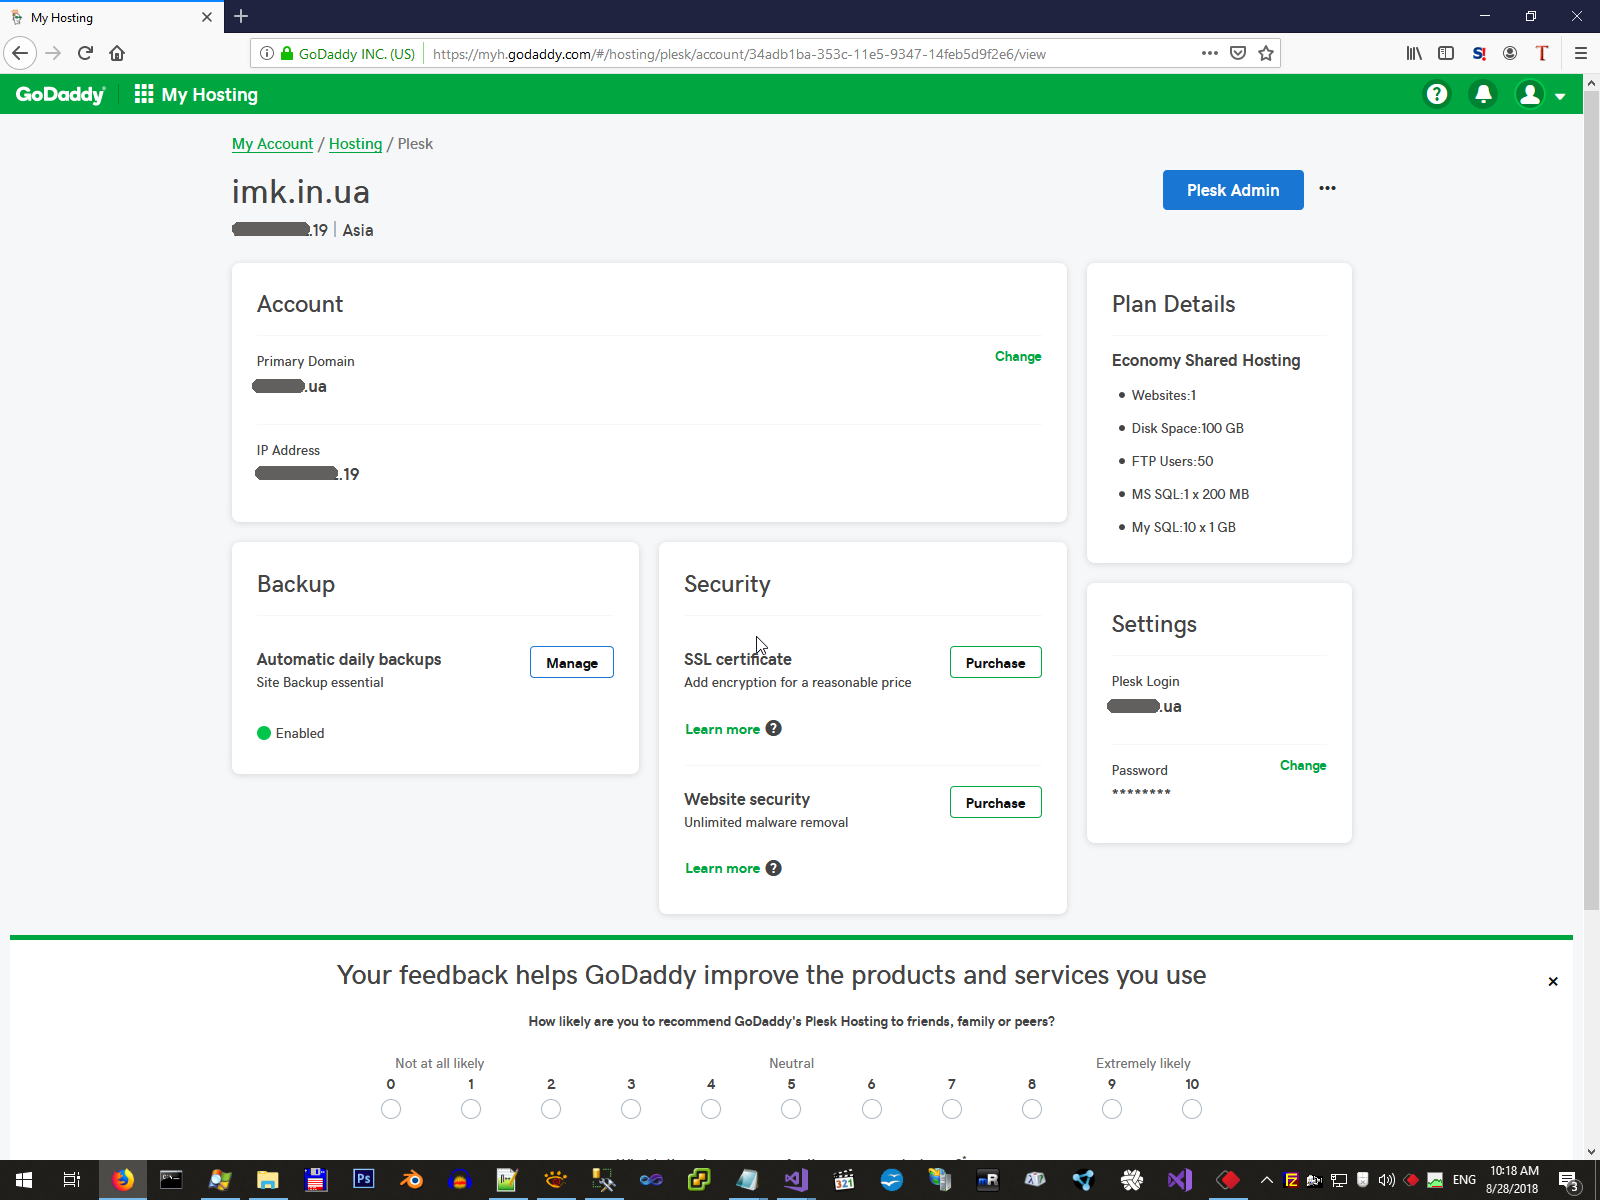Viewport: 1600px width, 1200px height.
Task: Open GoDaddy help question mark icon
Action: [1437, 94]
